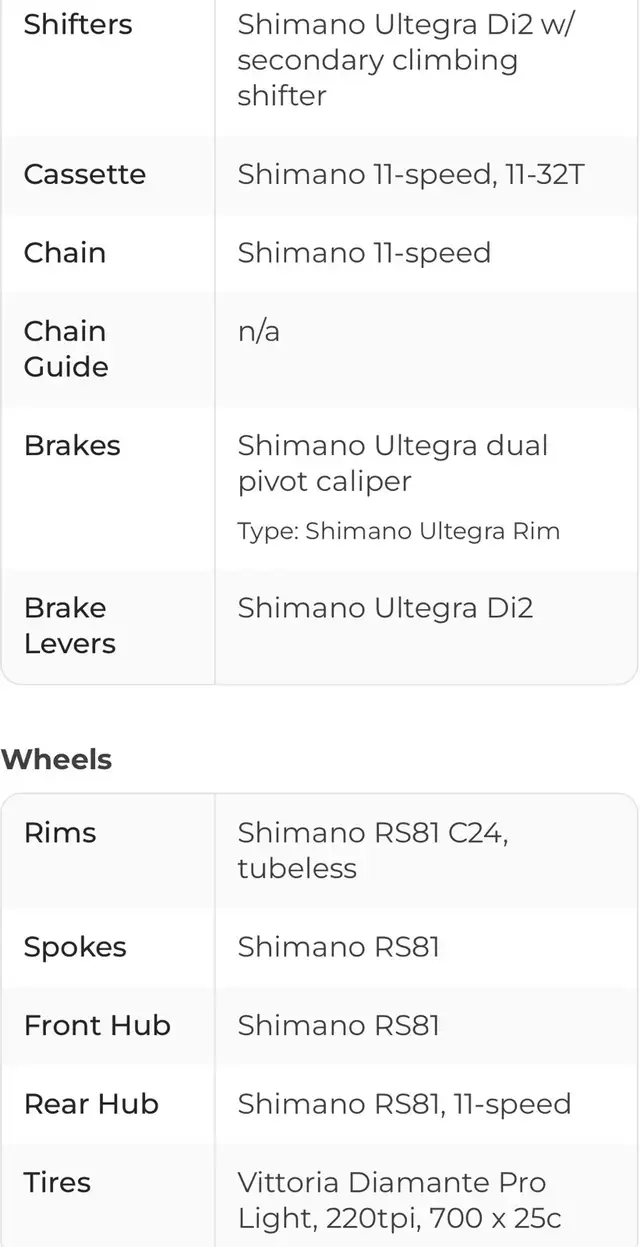Viewport: 640px width, 1247px height.
Task: Click the Brakes row label
Action: click(x=72, y=445)
